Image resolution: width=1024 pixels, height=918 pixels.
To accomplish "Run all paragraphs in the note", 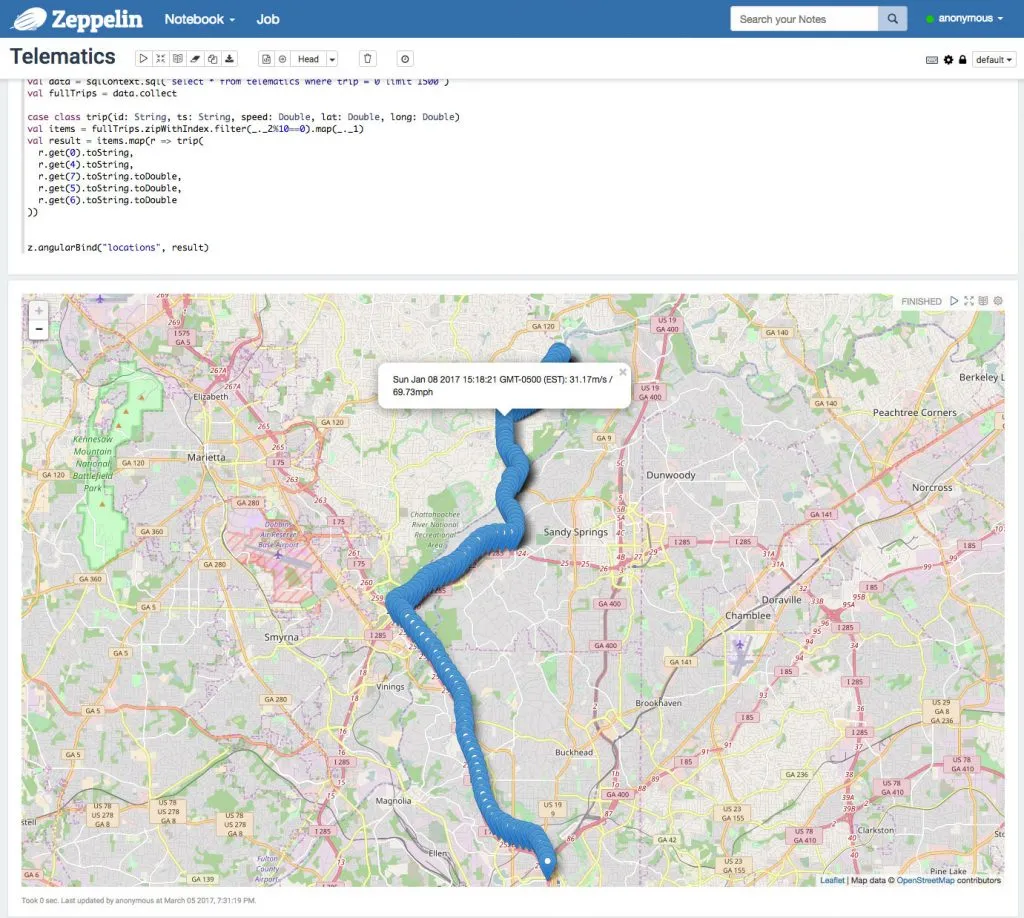I will pyautogui.click(x=144, y=60).
